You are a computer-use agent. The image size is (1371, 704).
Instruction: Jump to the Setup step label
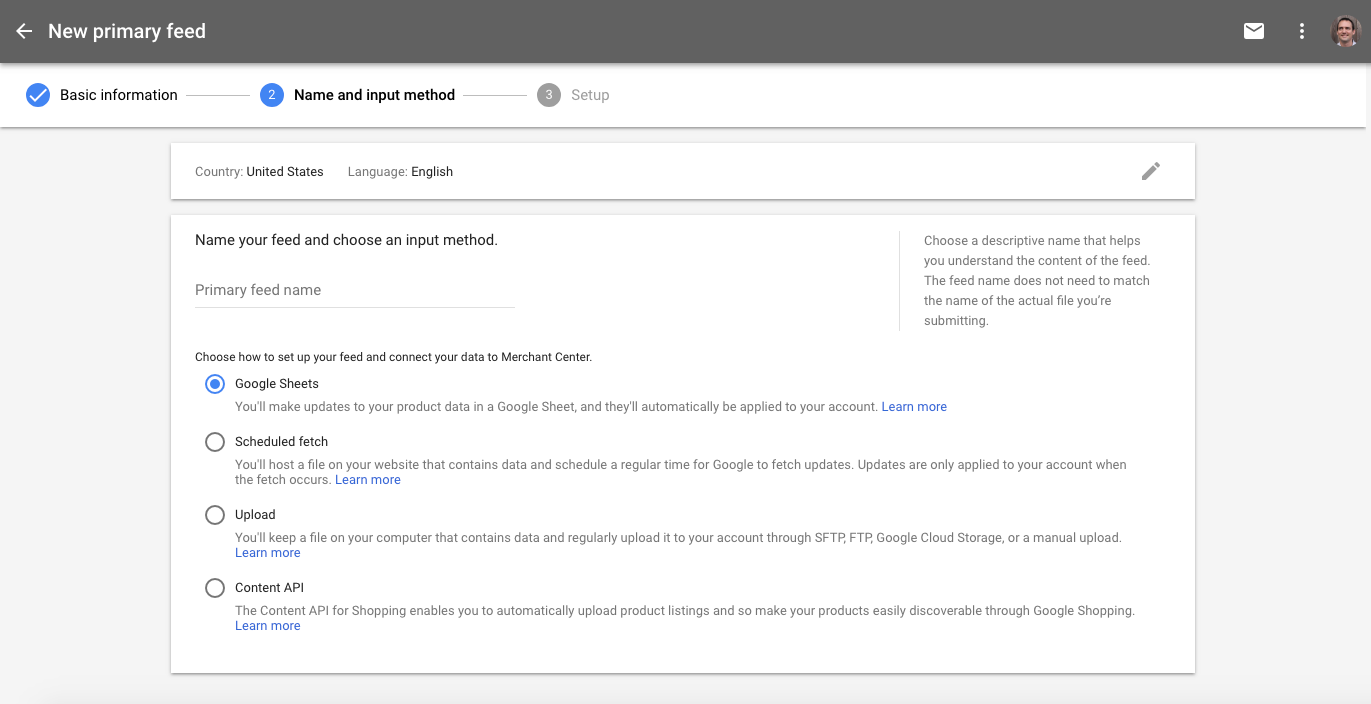pos(590,95)
